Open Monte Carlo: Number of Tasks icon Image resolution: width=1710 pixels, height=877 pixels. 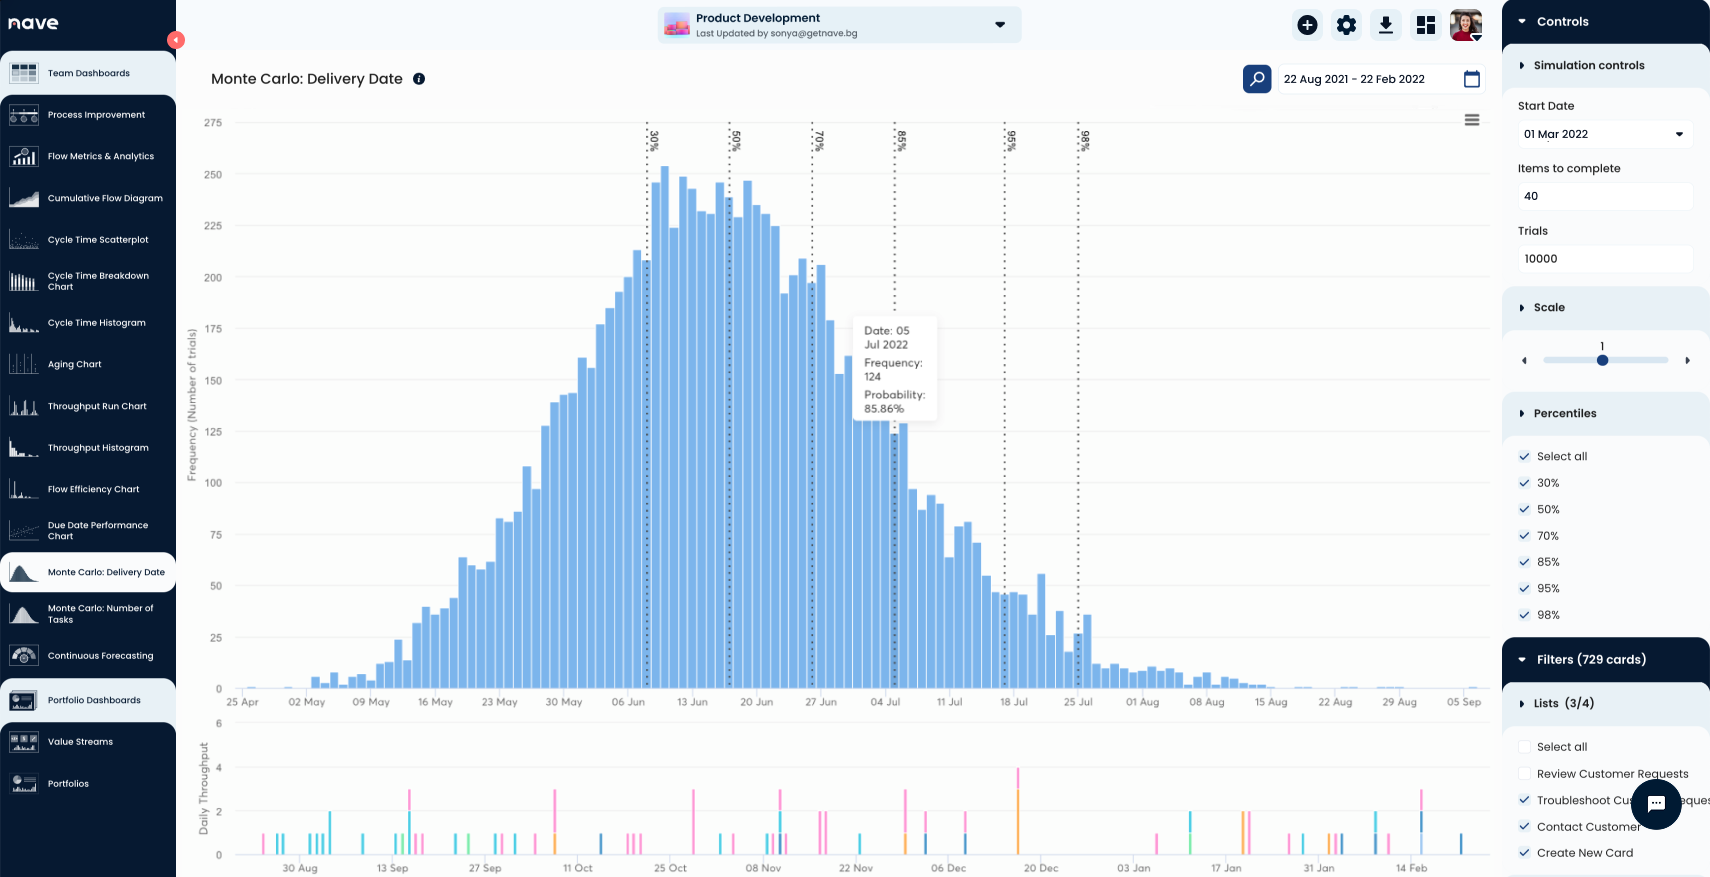[24, 614]
